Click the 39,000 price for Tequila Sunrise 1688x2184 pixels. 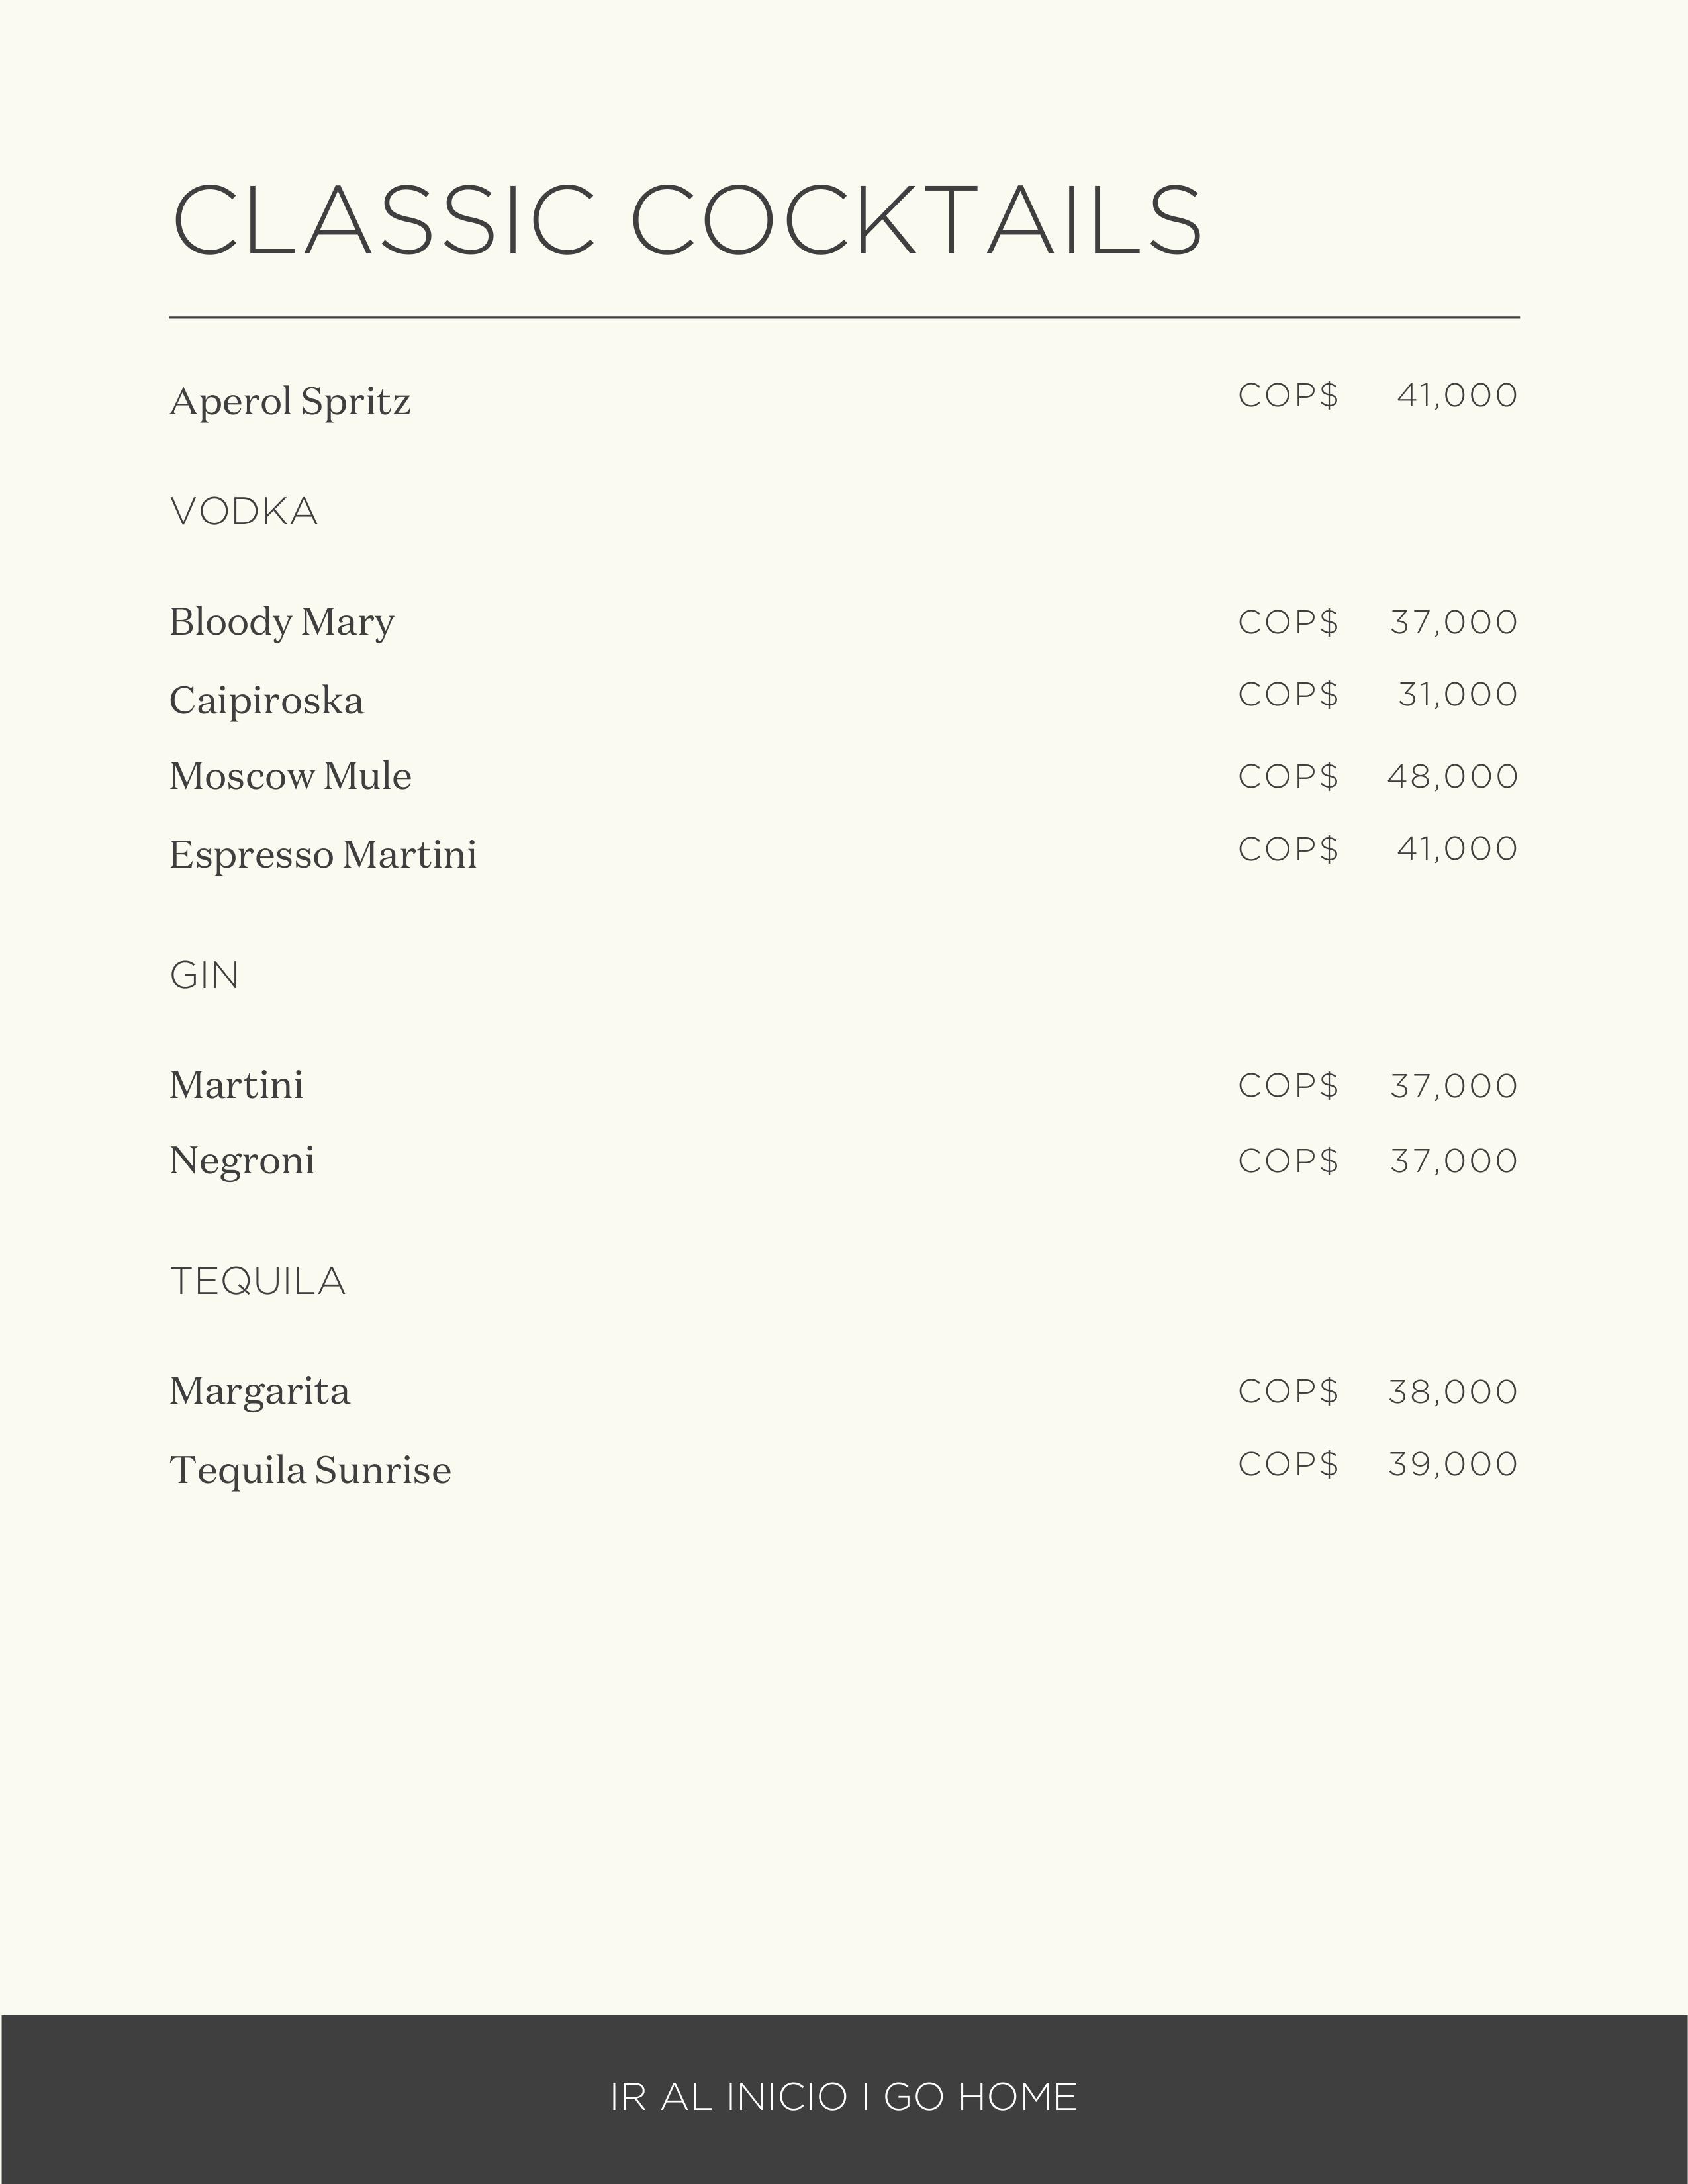pyautogui.click(x=1452, y=1464)
